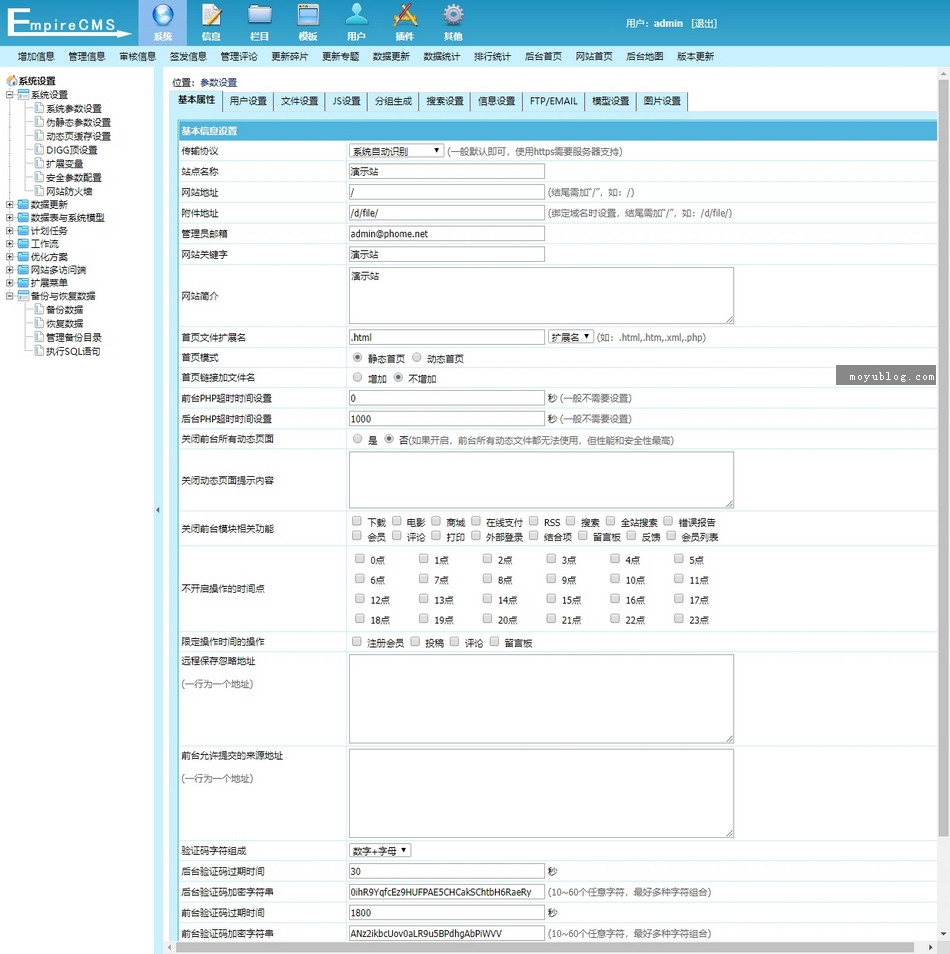The width and height of the screenshot is (950, 954).
Task: Click the vertical scrollbar of the settings page
Action: click(x=943, y=456)
